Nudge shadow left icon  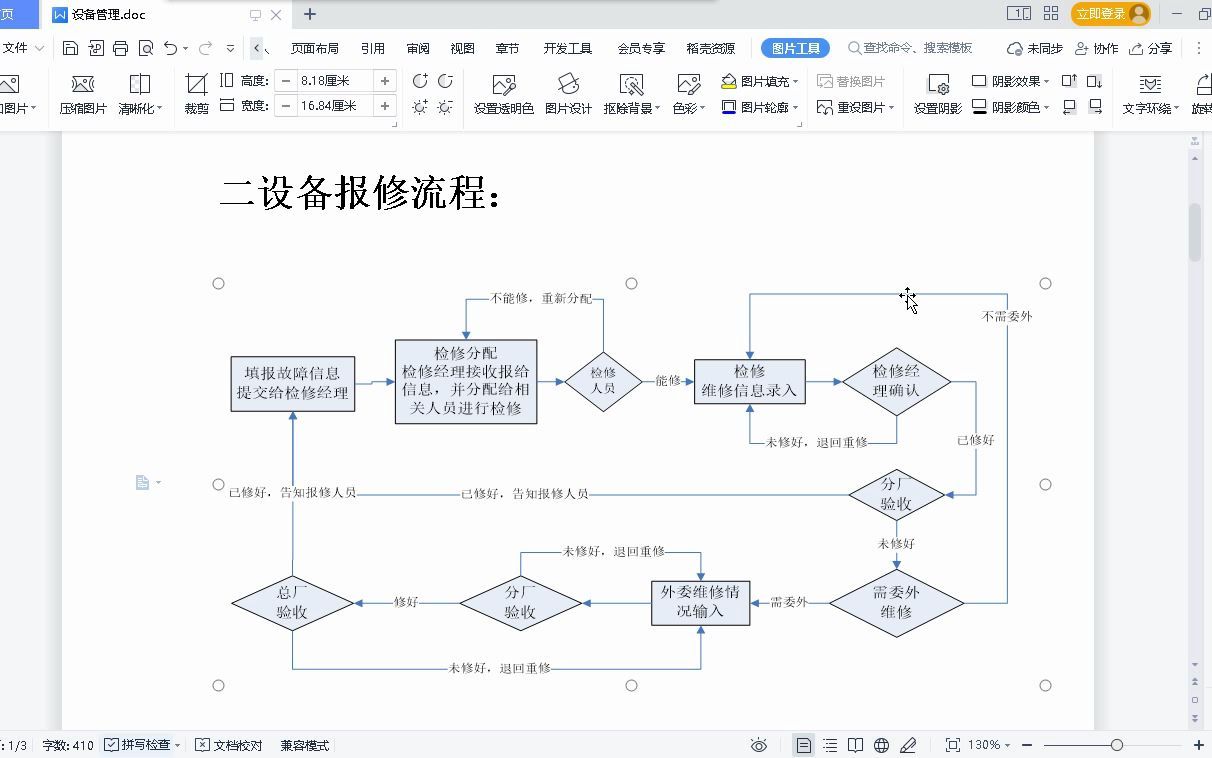(x=1069, y=106)
